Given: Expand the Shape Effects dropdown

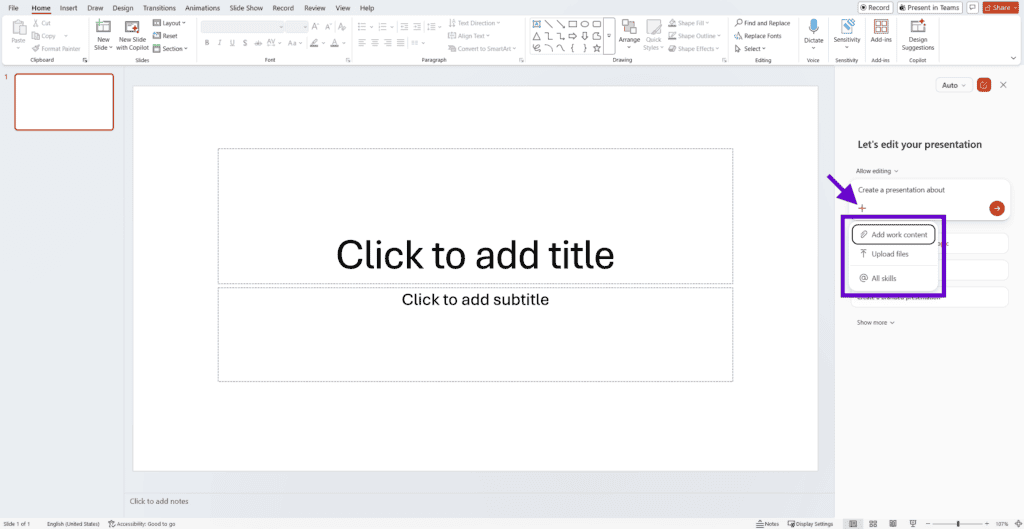Looking at the screenshot, I should [694, 48].
